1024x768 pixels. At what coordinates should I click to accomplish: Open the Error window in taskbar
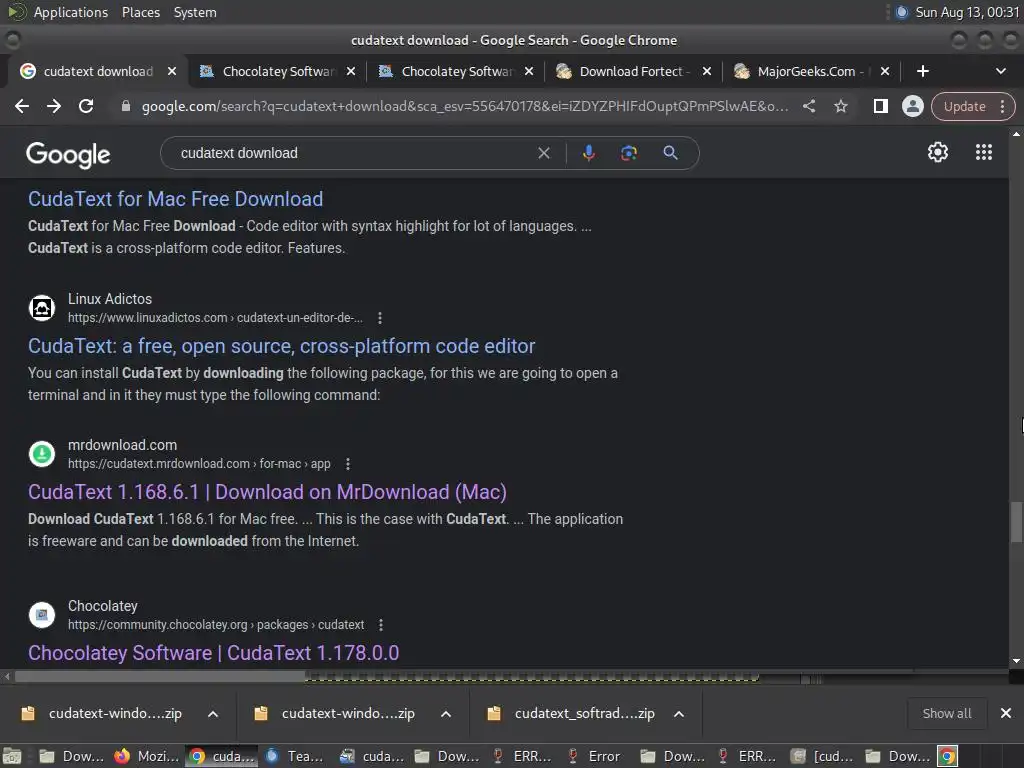point(593,756)
